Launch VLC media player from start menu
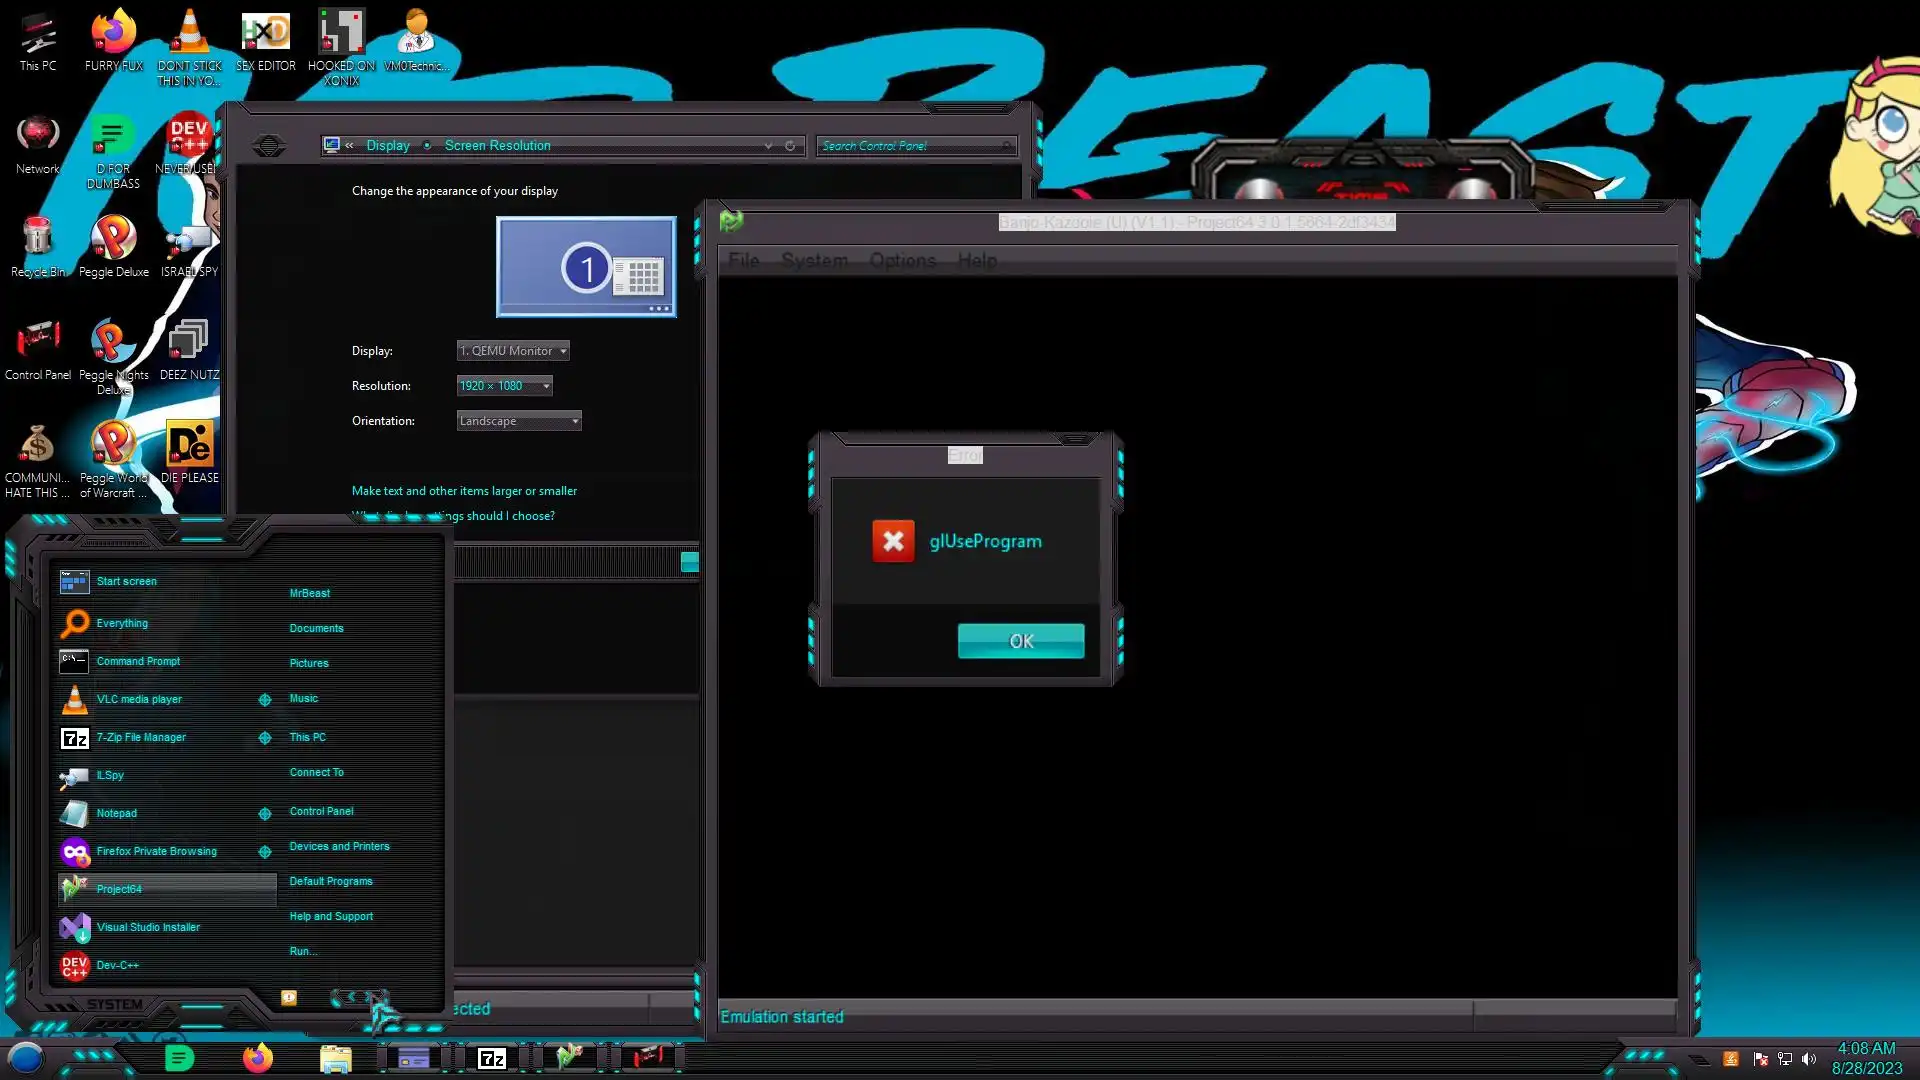 pyautogui.click(x=139, y=699)
